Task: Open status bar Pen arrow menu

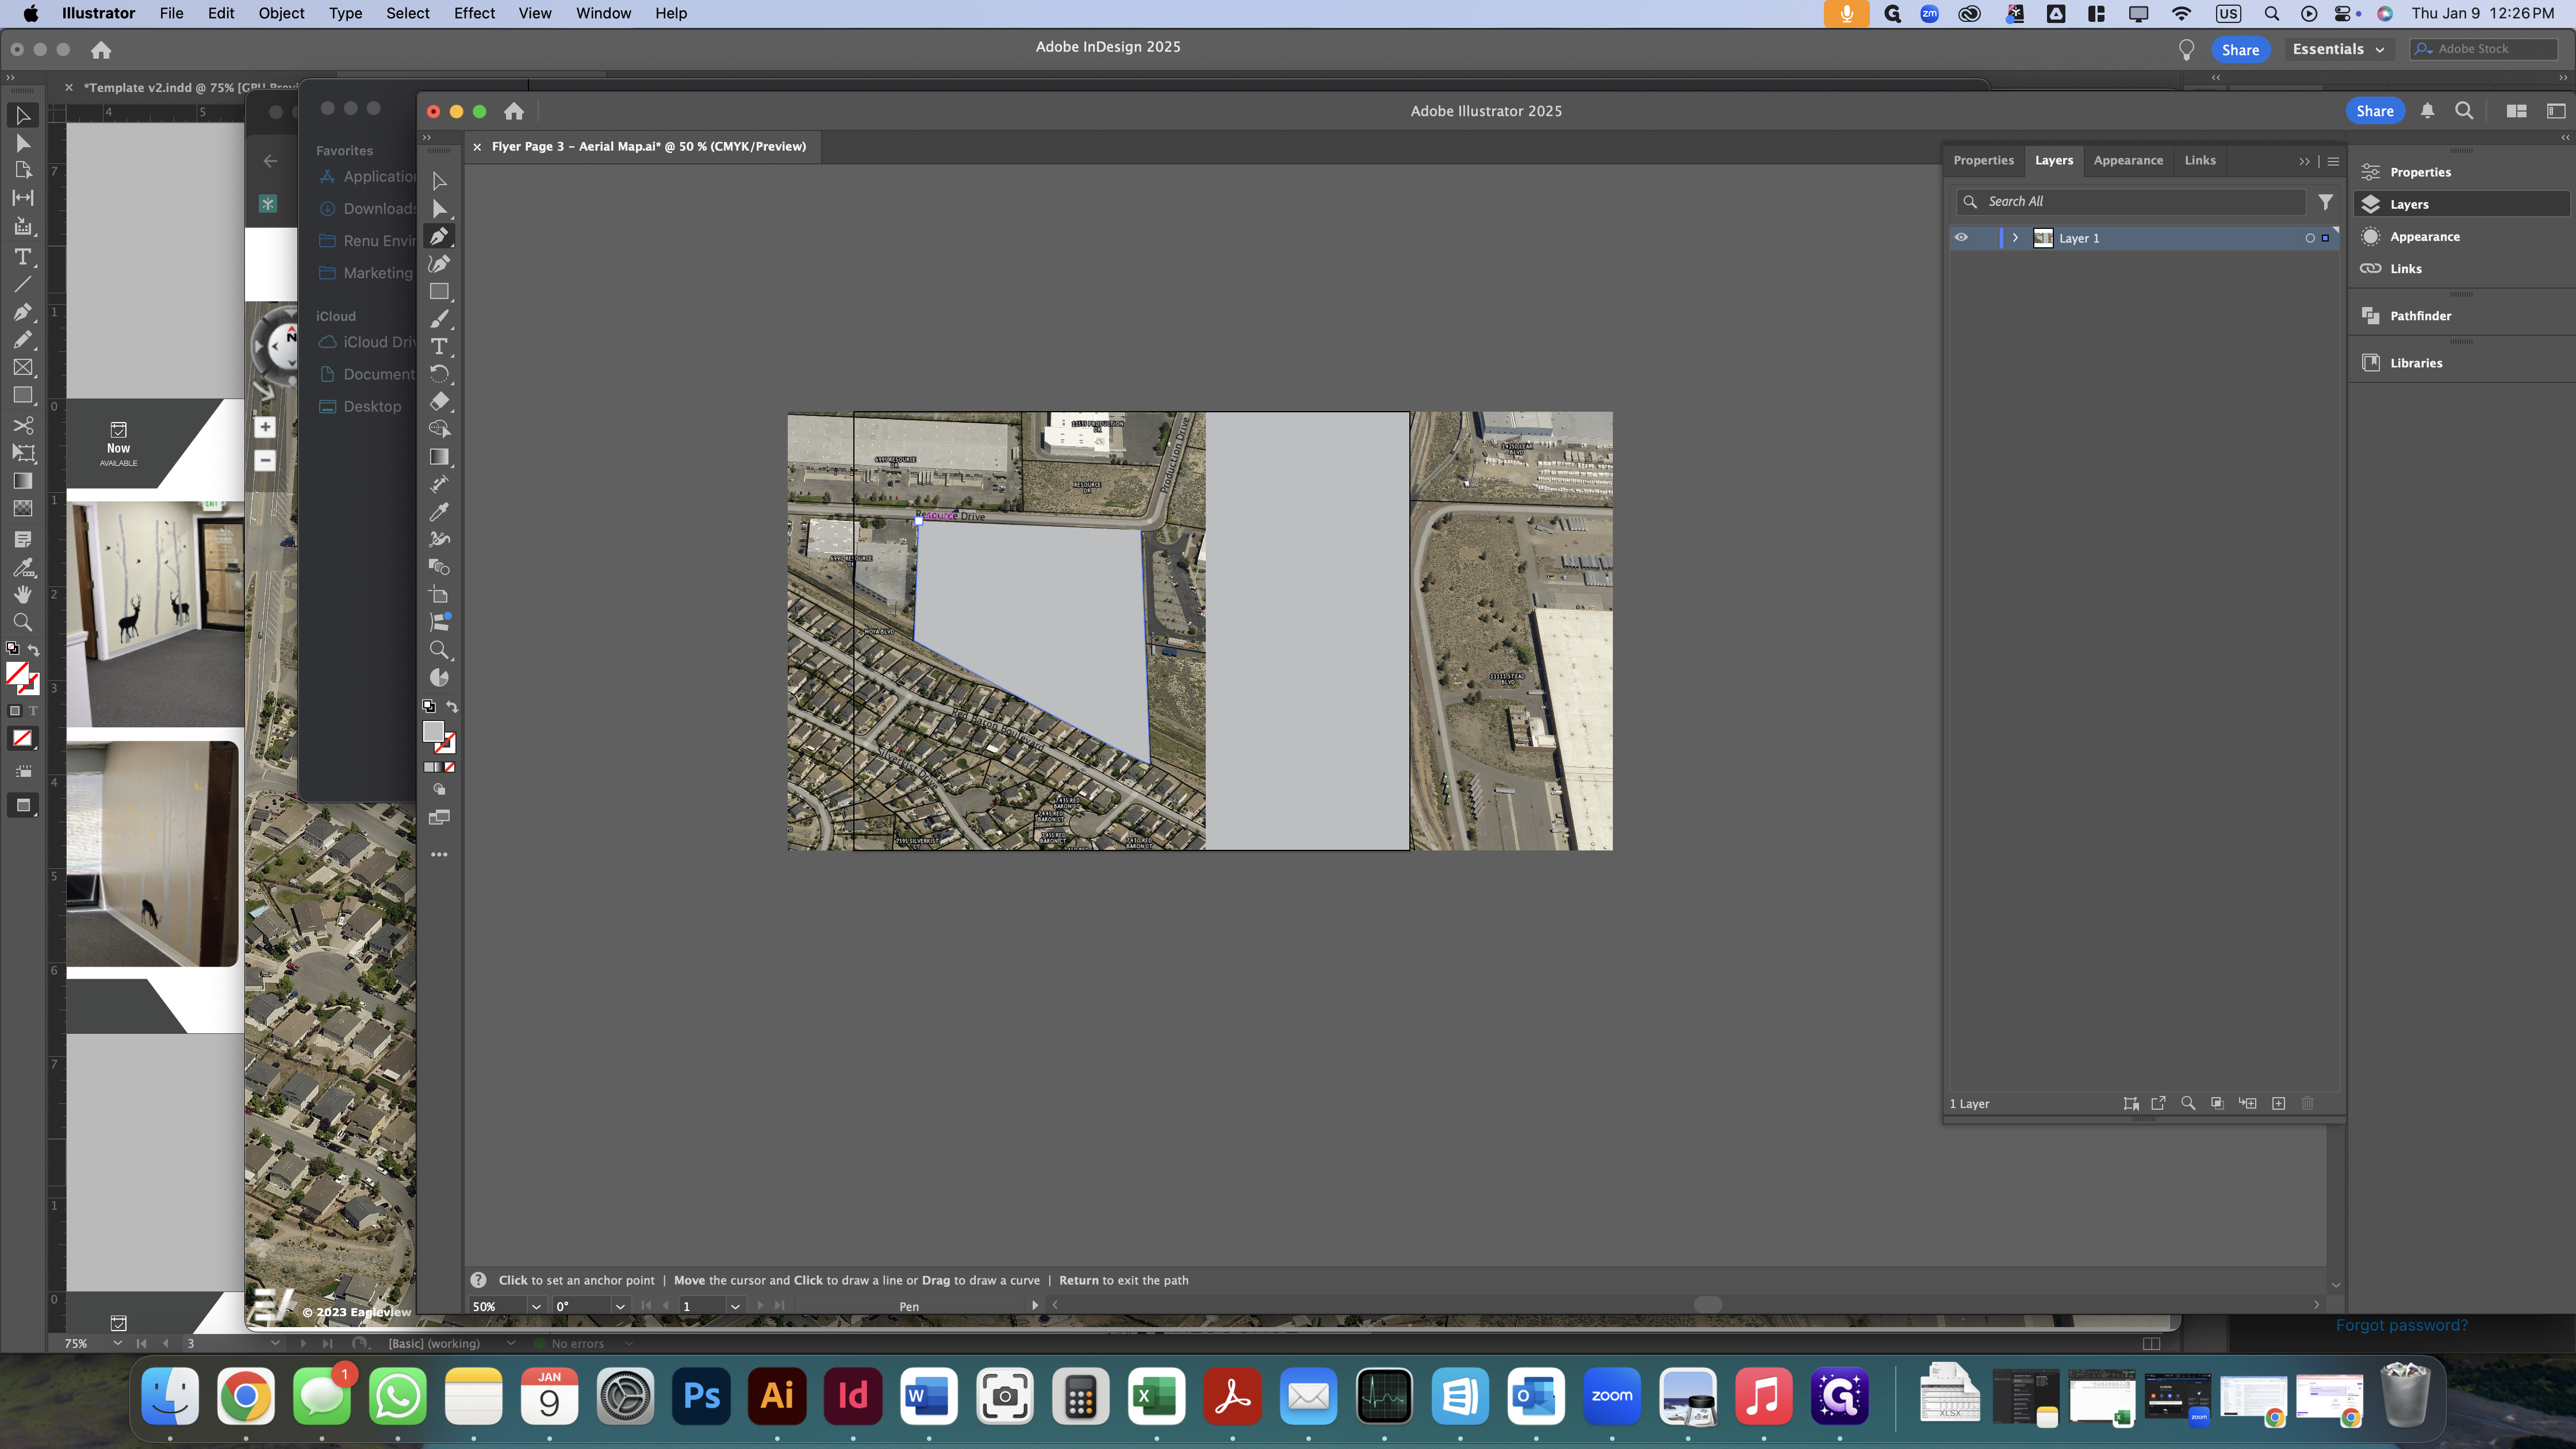Action: tap(1035, 1305)
